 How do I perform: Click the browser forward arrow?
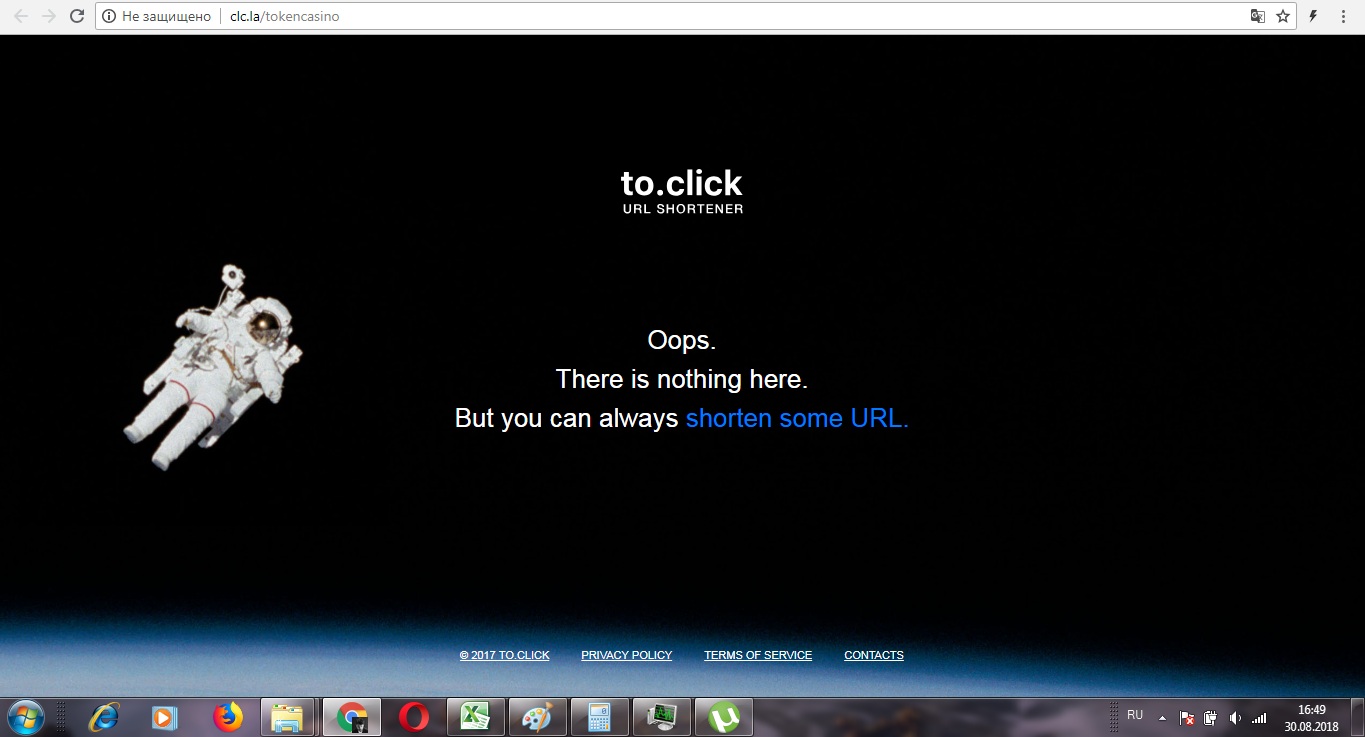click(48, 16)
